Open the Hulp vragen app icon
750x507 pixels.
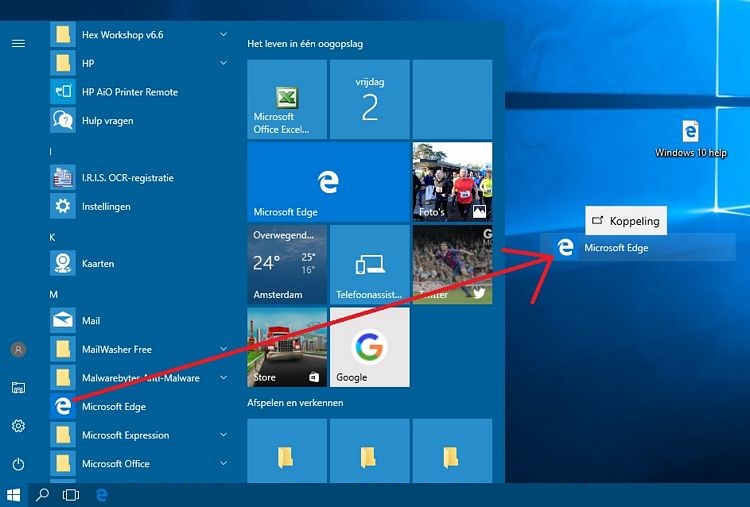pyautogui.click(x=63, y=120)
